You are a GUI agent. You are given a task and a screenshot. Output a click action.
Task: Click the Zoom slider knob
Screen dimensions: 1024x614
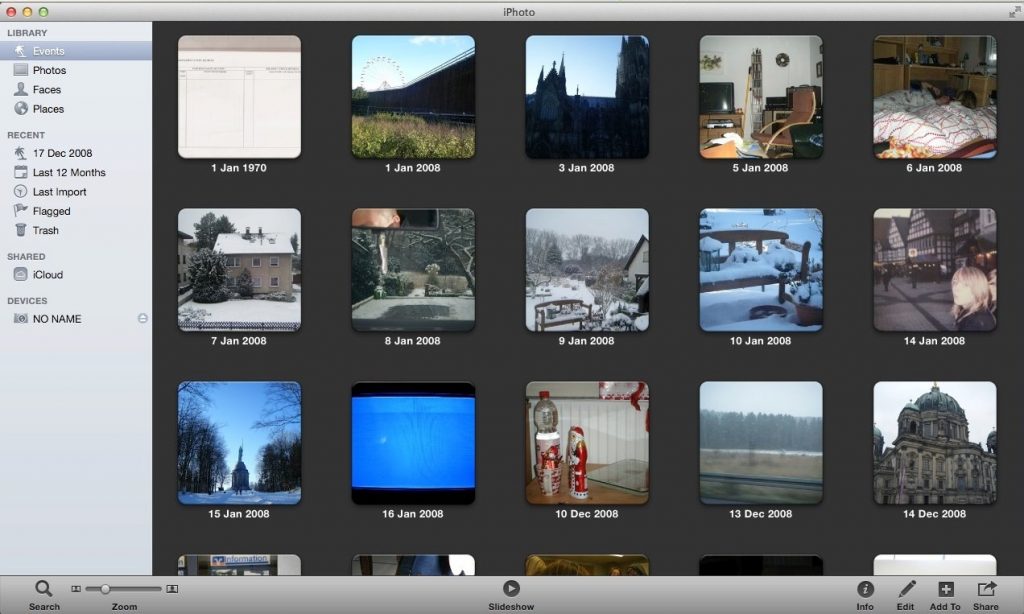[x=104, y=589]
